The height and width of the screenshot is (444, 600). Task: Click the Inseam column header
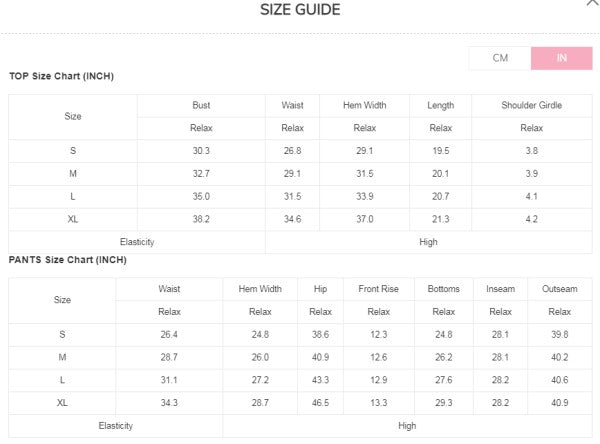pos(500,289)
